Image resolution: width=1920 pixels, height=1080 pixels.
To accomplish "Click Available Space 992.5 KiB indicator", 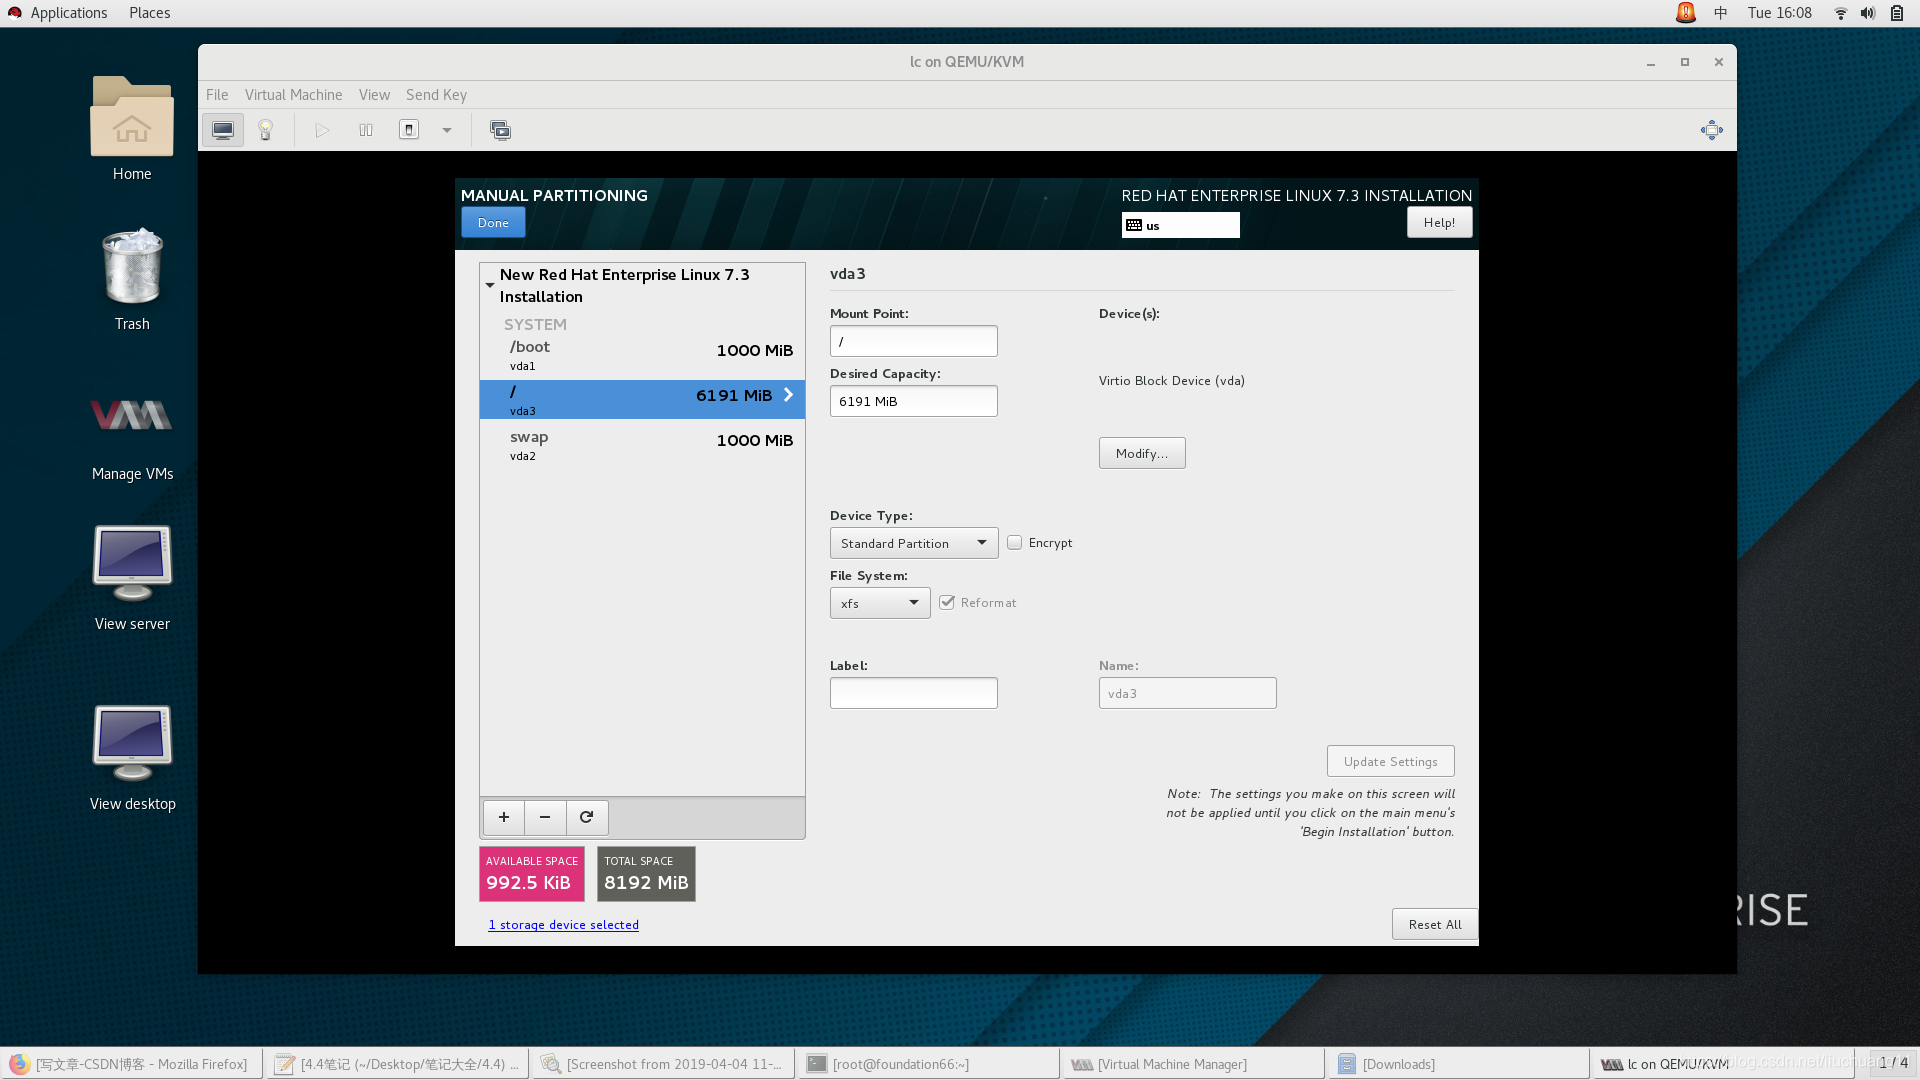I will (x=532, y=874).
